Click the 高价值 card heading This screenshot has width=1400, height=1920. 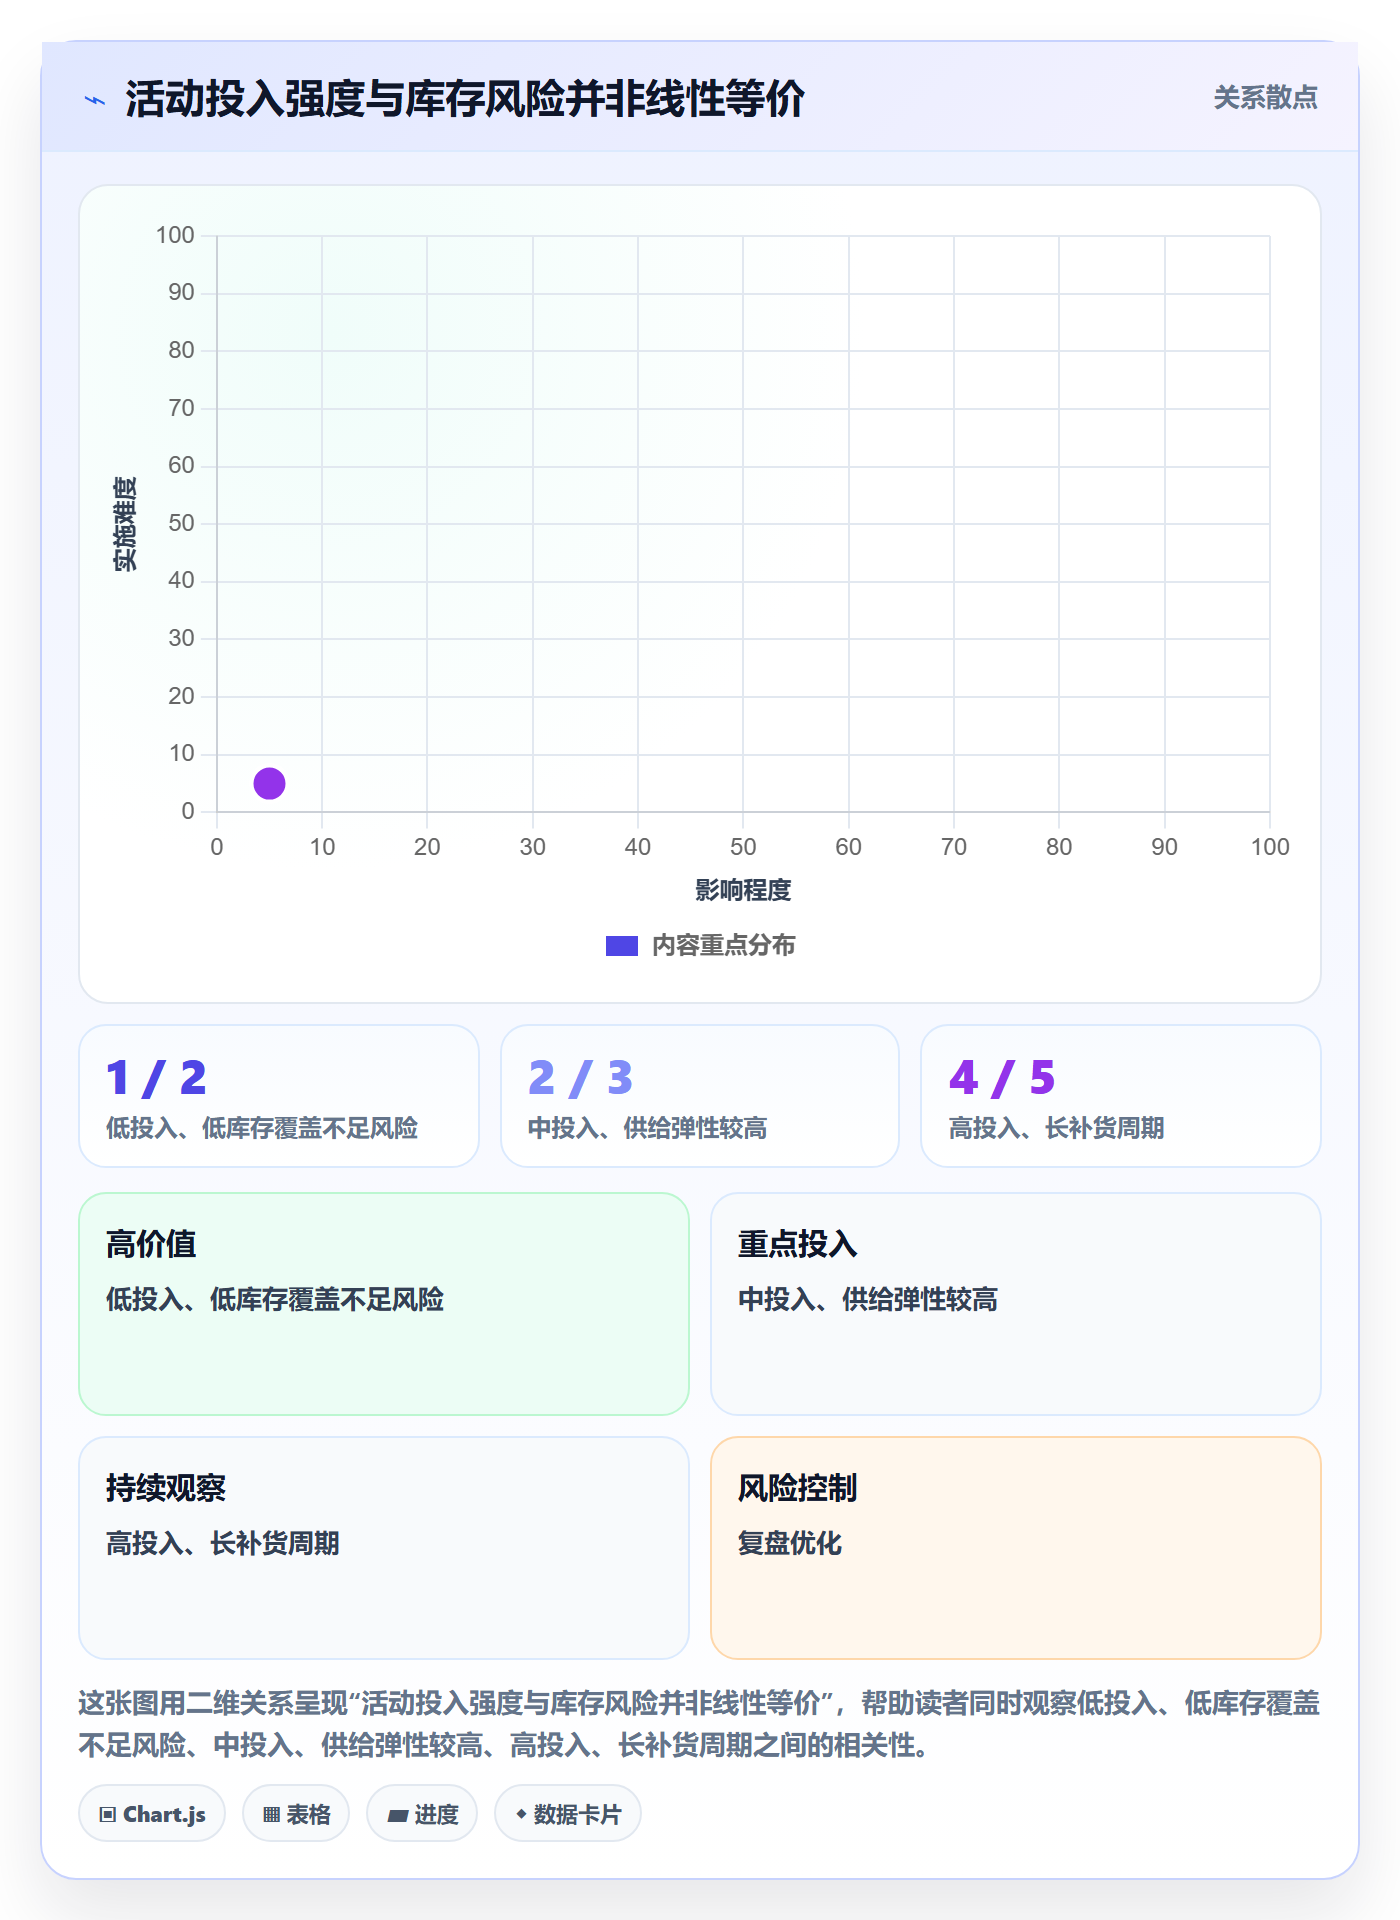click(x=151, y=1244)
